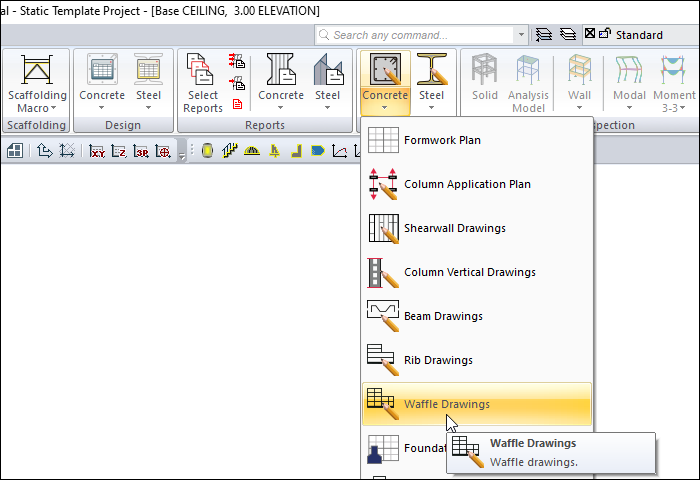Expand the search command dropdown arrow
The height and width of the screenshot is (480, 700).
click(521, 34)
